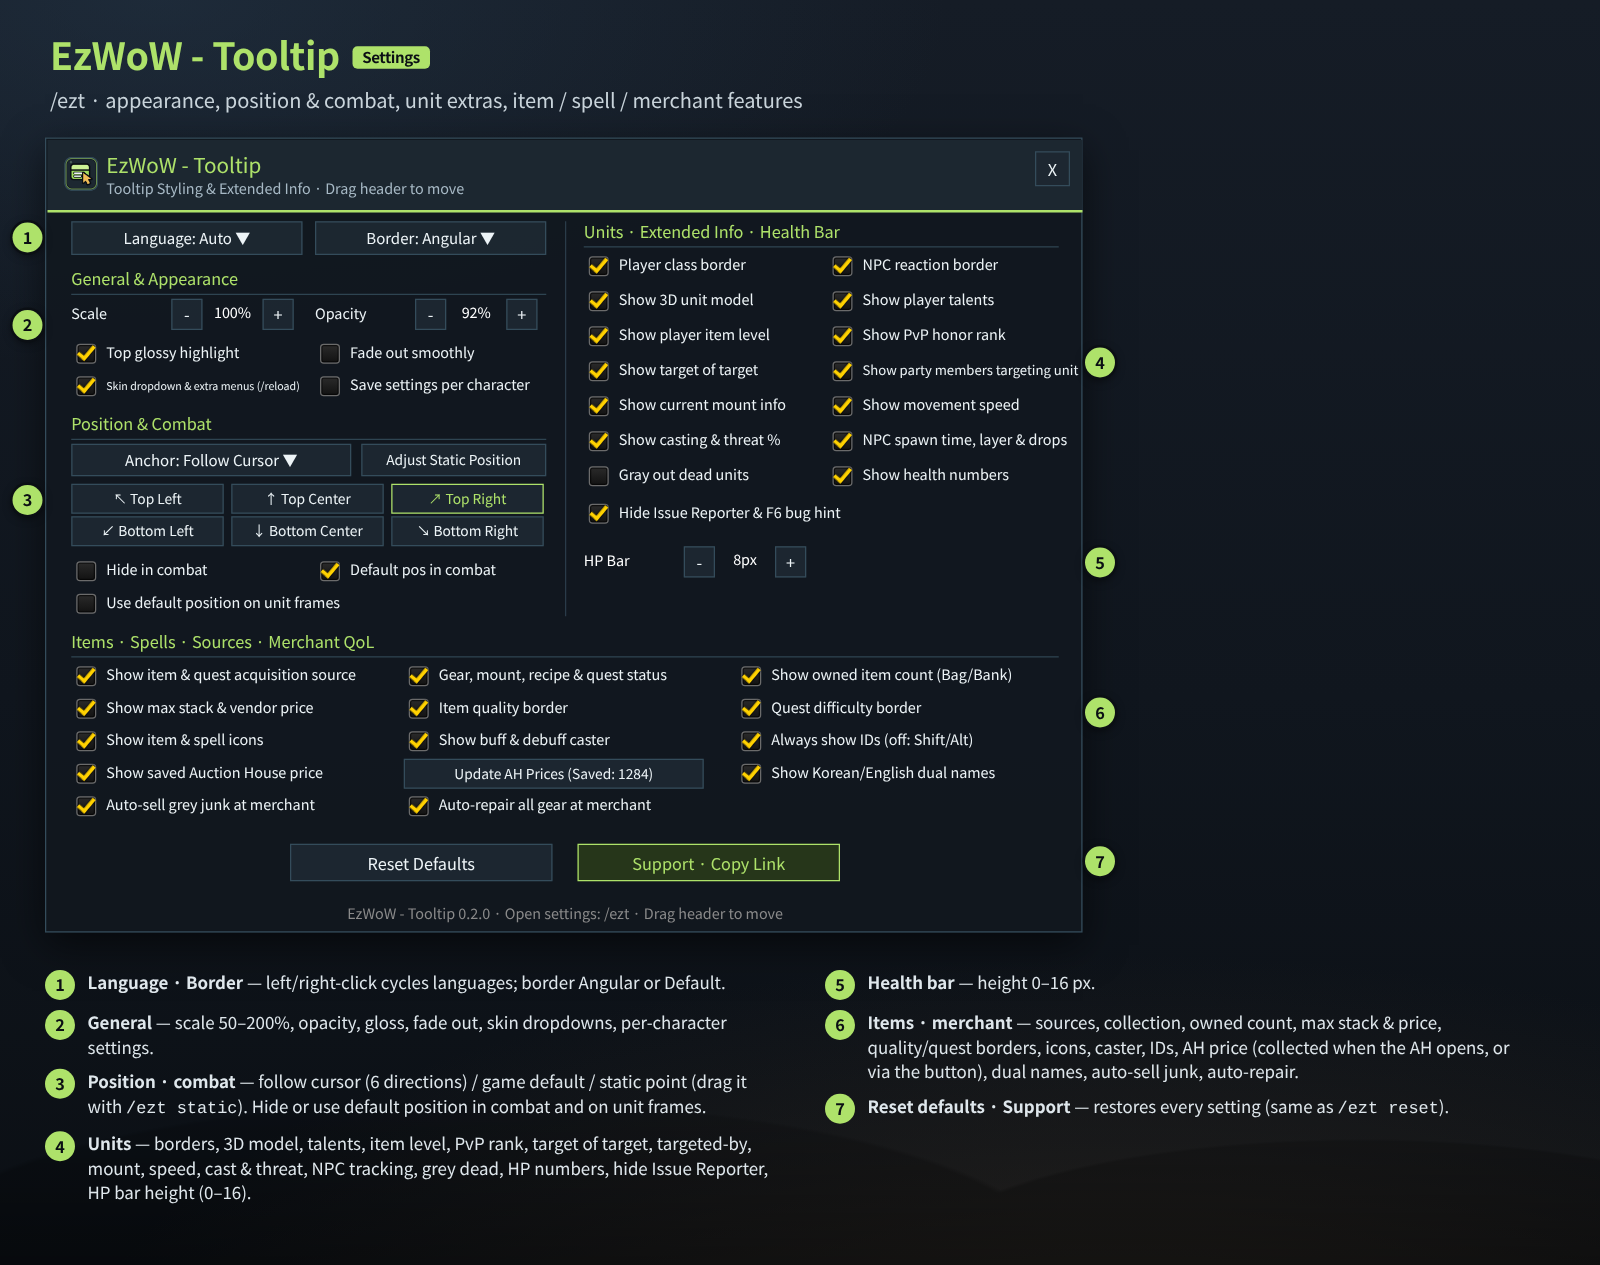The height and width of the screenshot is (1265, 1600).
Task: Toggle Show casting & threat %
Action: coord(599,441)
